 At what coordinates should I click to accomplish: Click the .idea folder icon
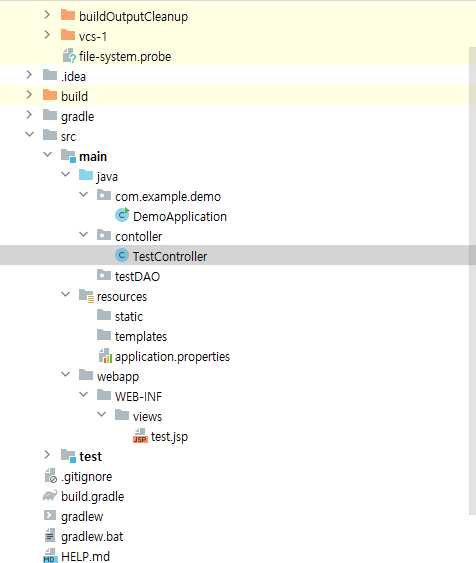click(x=50, y=75)
